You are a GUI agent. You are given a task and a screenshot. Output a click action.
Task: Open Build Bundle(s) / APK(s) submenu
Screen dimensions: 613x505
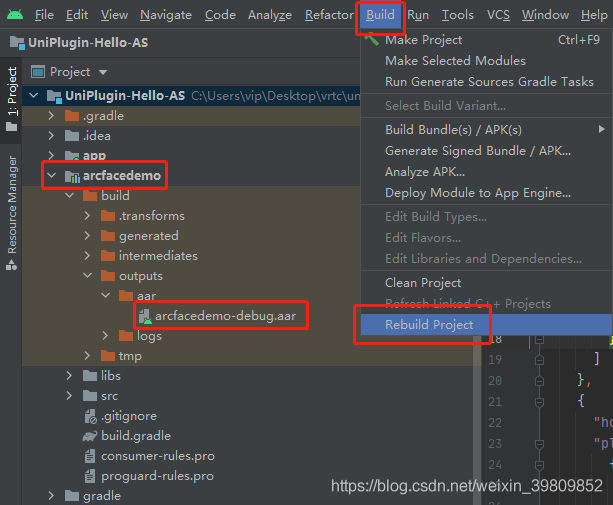click(486, 130)
